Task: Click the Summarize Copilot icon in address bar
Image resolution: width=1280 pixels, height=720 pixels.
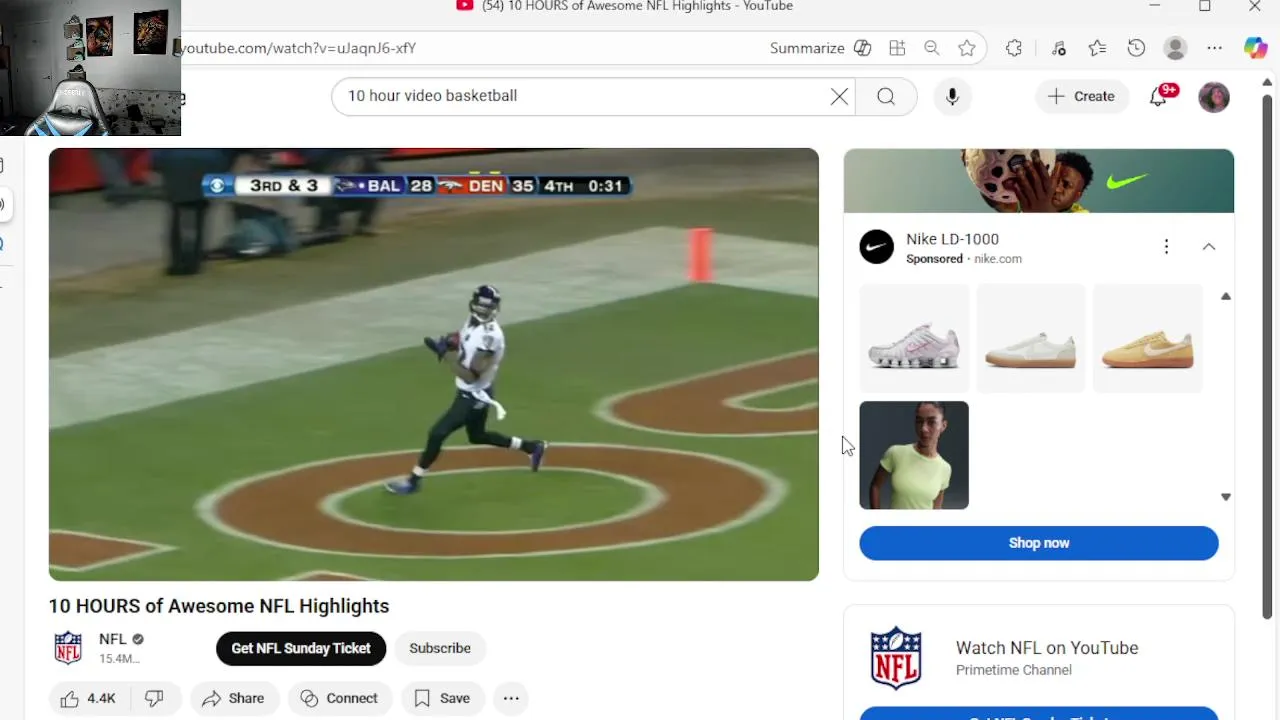Action: pos(863,48)
